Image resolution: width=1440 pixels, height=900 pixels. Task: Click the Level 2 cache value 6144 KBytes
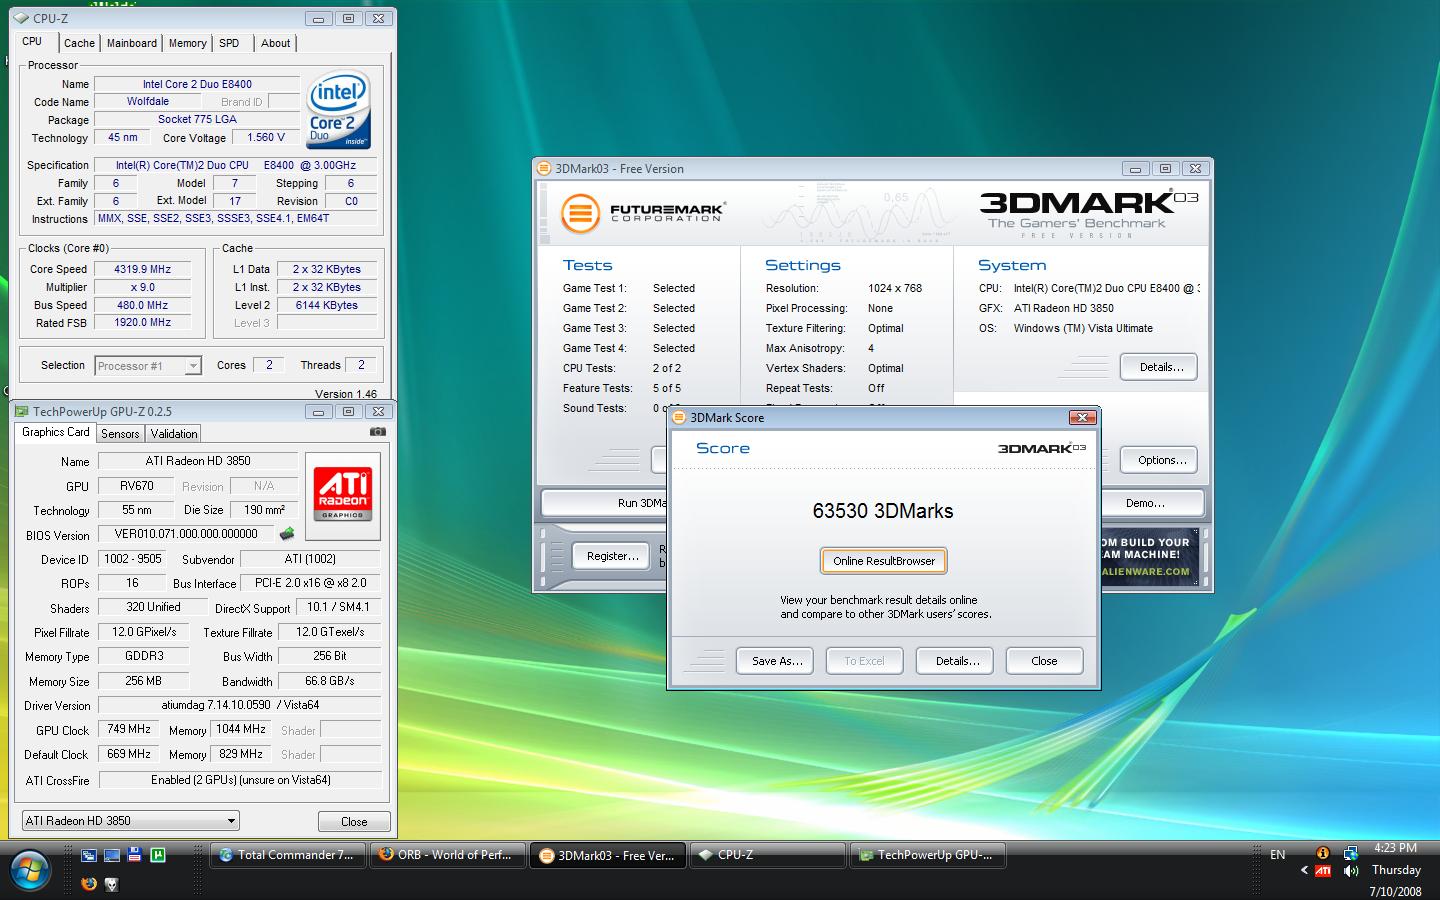[x=326, y=305]
